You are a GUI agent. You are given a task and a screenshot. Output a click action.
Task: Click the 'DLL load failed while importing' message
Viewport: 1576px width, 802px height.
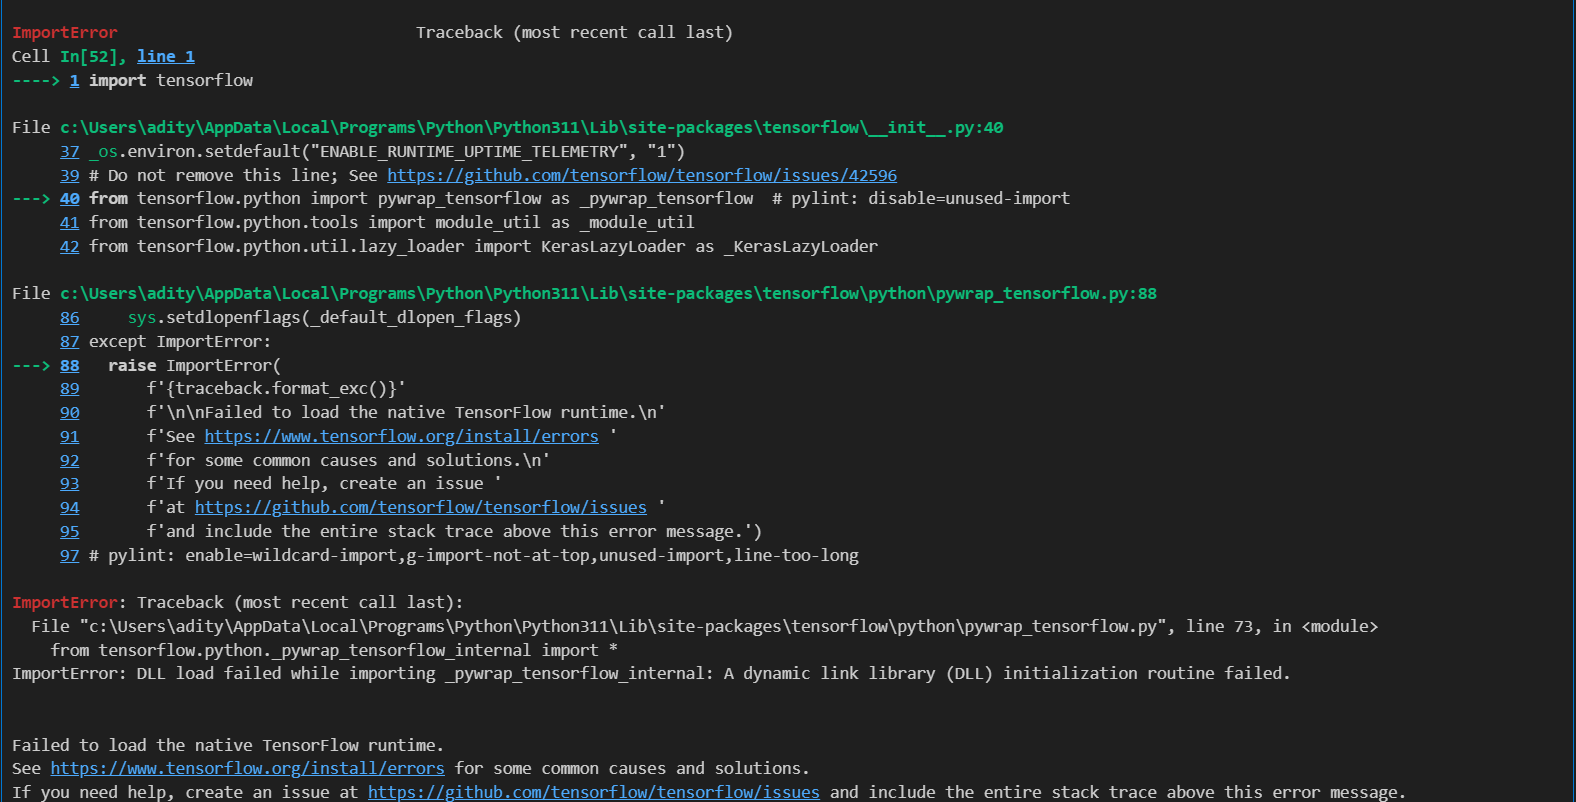coord(651,673)
